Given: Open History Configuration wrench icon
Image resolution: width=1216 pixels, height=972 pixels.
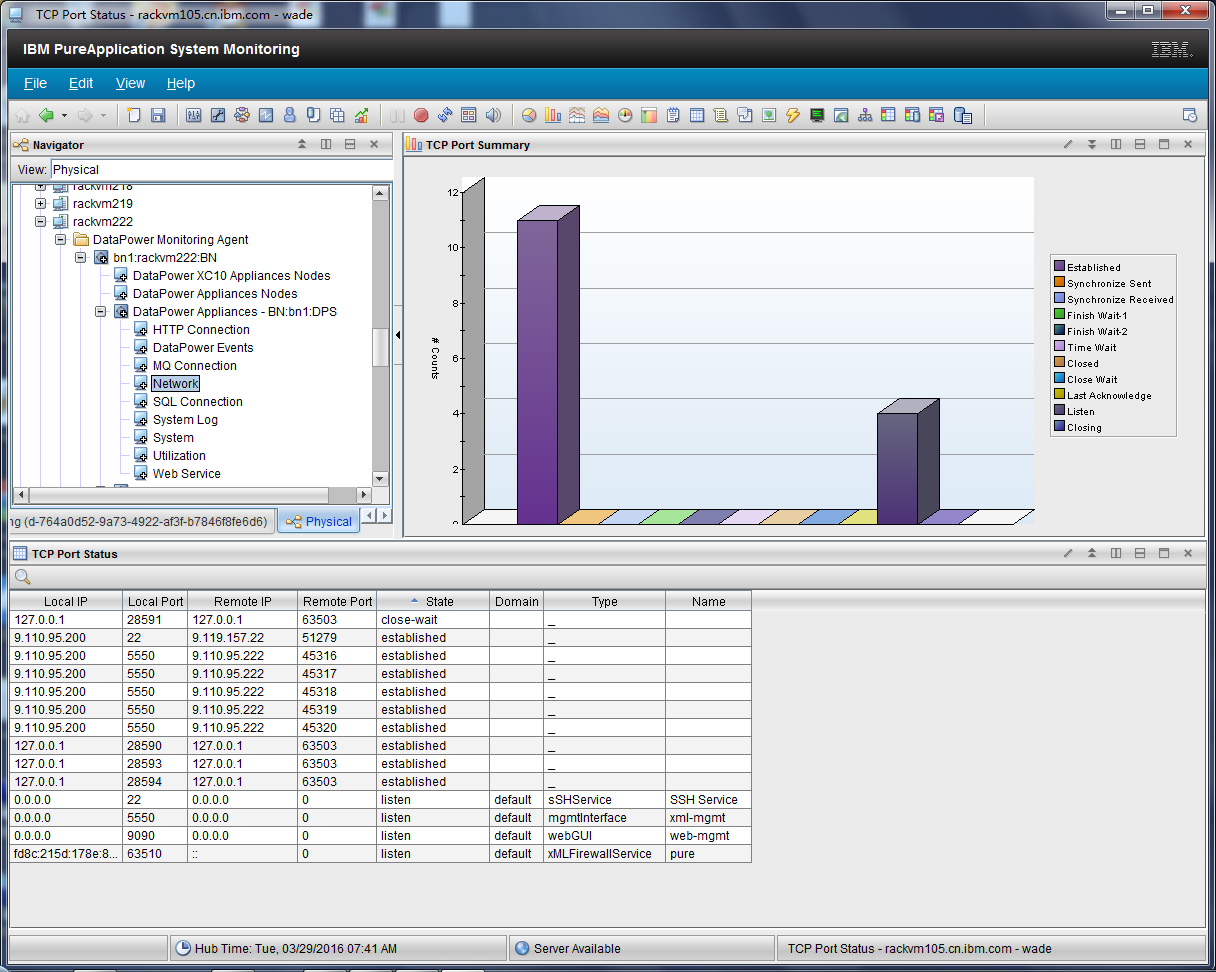Looking at the screenshot, I should 217,115.
